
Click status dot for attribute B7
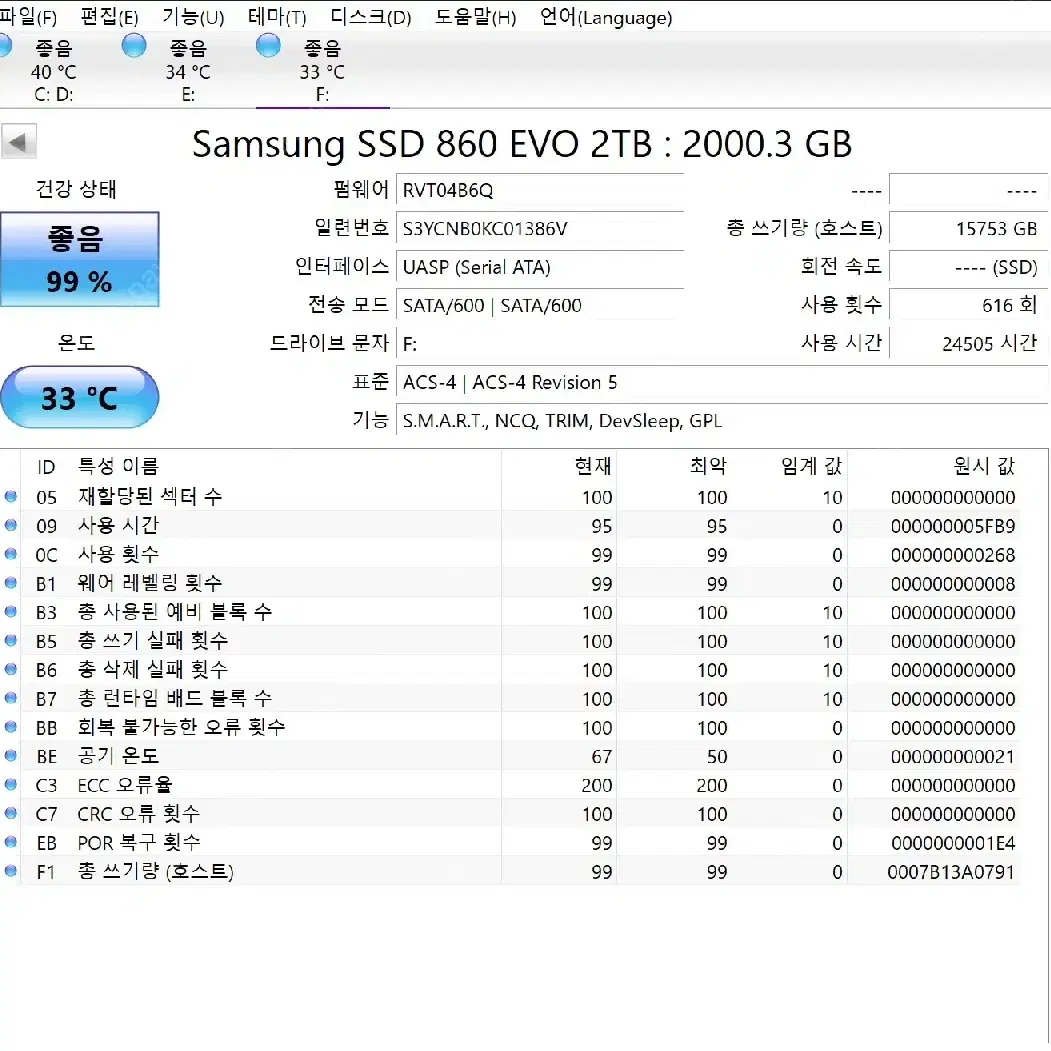(x=11, y=698)
